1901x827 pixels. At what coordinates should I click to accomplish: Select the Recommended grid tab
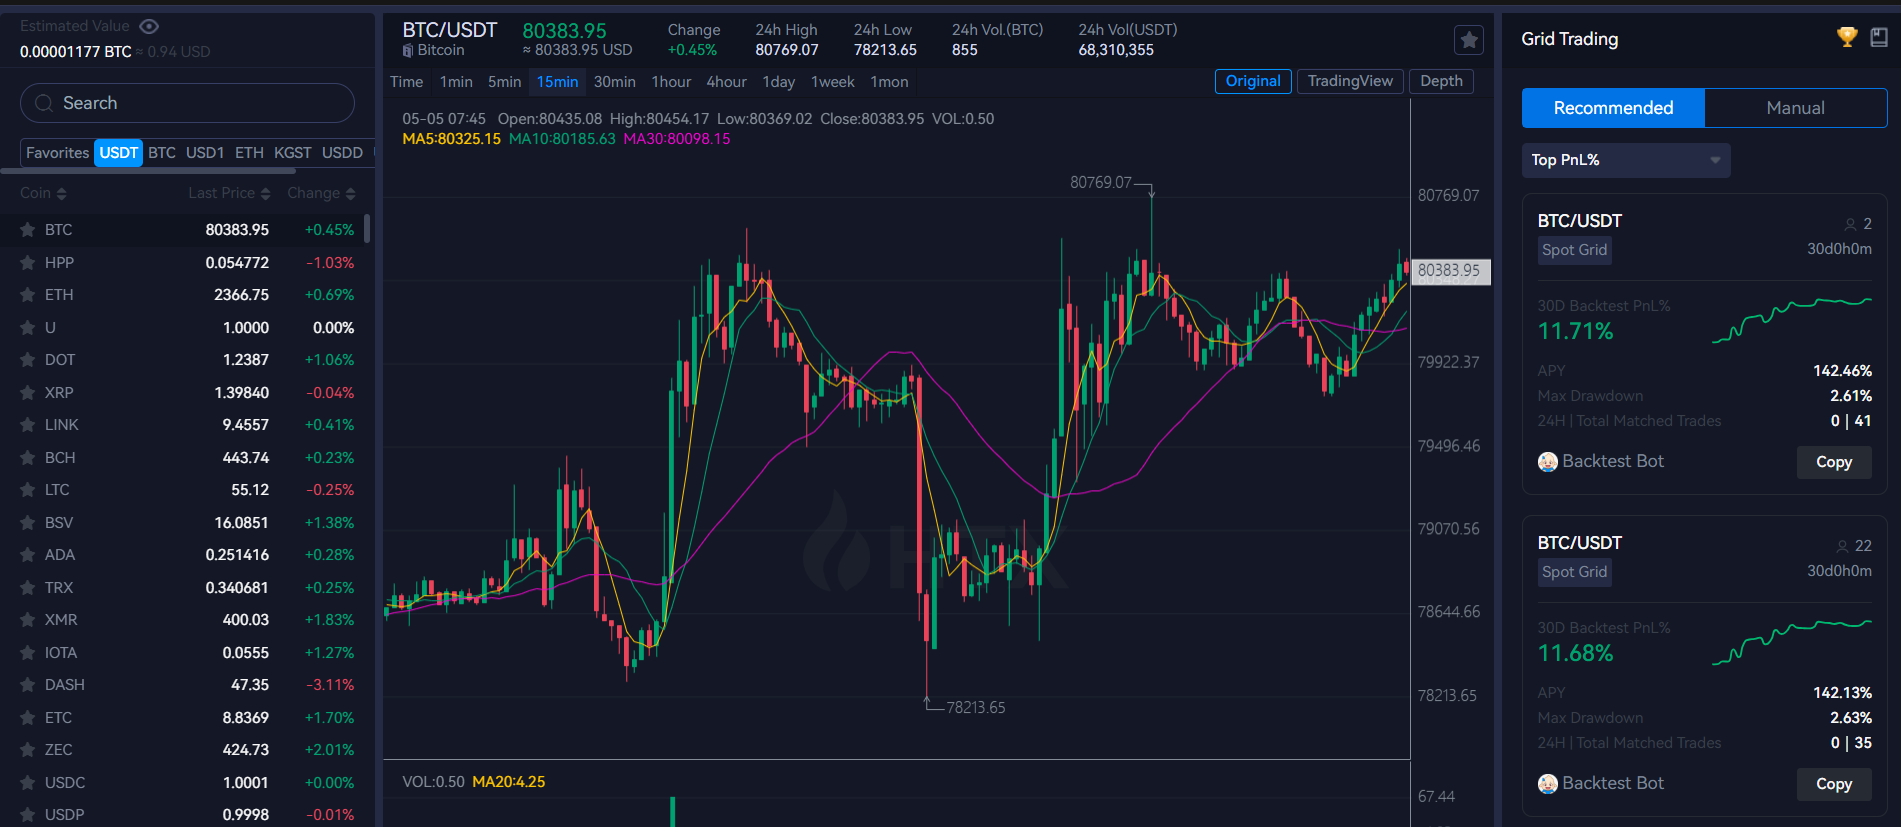click(1613, 108)
